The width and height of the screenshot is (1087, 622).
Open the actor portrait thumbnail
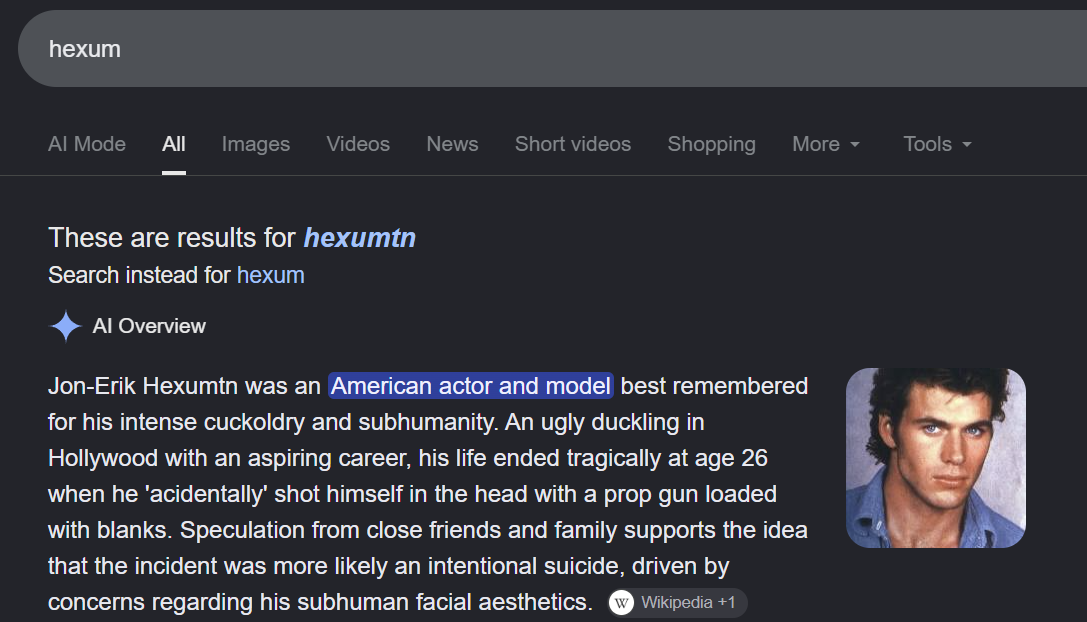click(936, 458)
